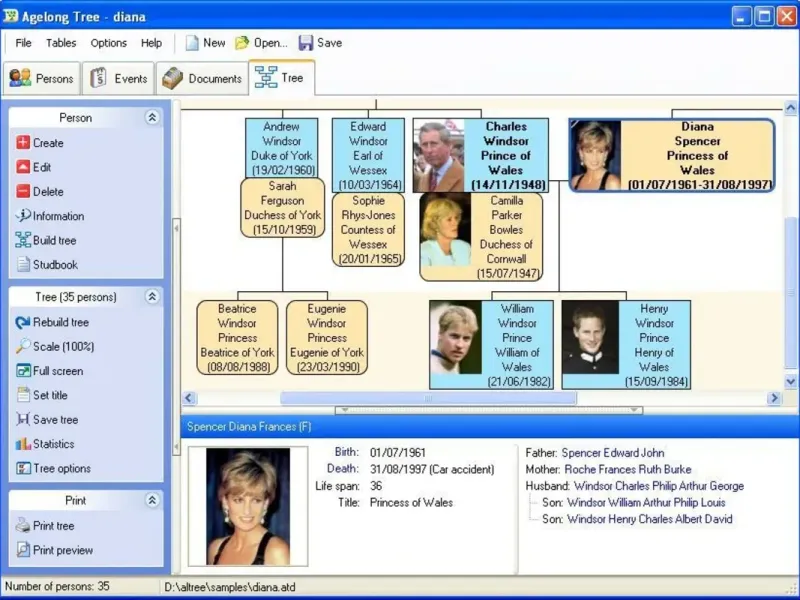Click the status bar path D:\altree\samples\diana.atd
This screenshot has width=800, height=600.
click(x=230, y=587)
